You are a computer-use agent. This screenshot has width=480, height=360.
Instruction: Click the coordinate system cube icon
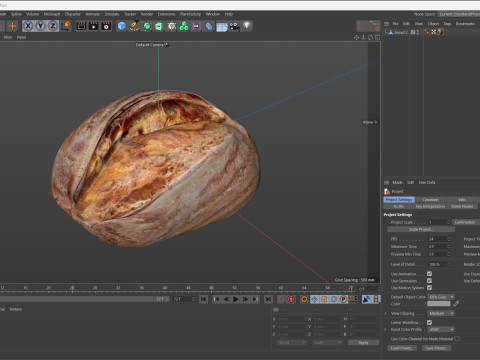pyautogui.click(x=66, y=26)
